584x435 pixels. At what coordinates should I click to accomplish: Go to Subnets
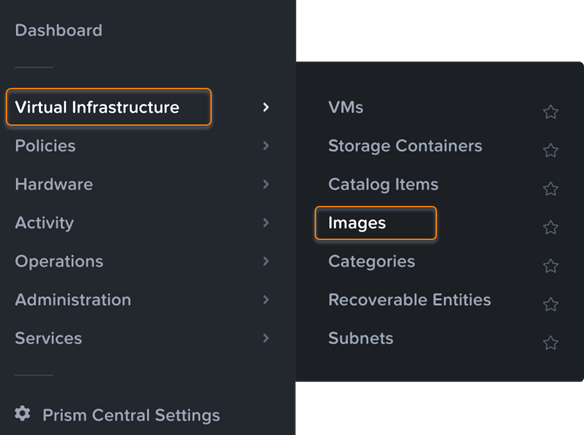(361, 338)
